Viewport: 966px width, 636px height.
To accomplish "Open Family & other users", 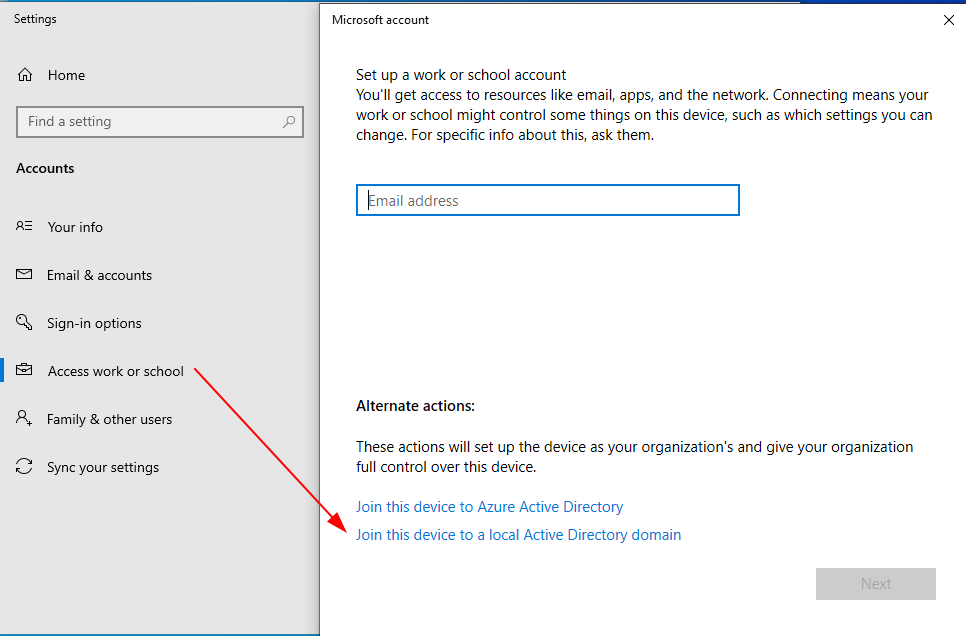I will [x=110, y=419].
